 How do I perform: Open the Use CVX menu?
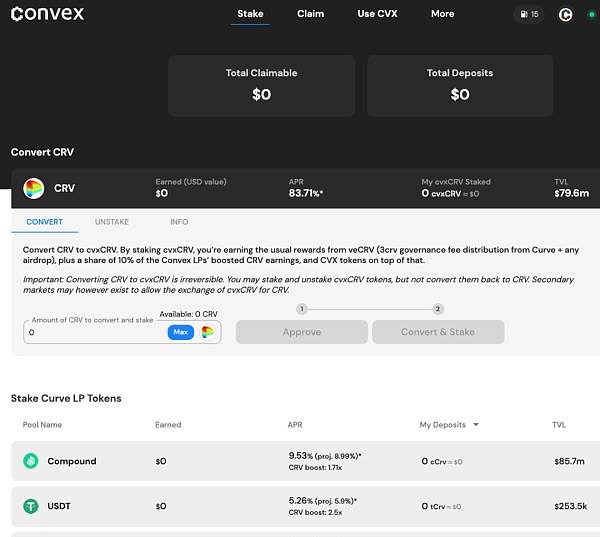tap(377, 14)
